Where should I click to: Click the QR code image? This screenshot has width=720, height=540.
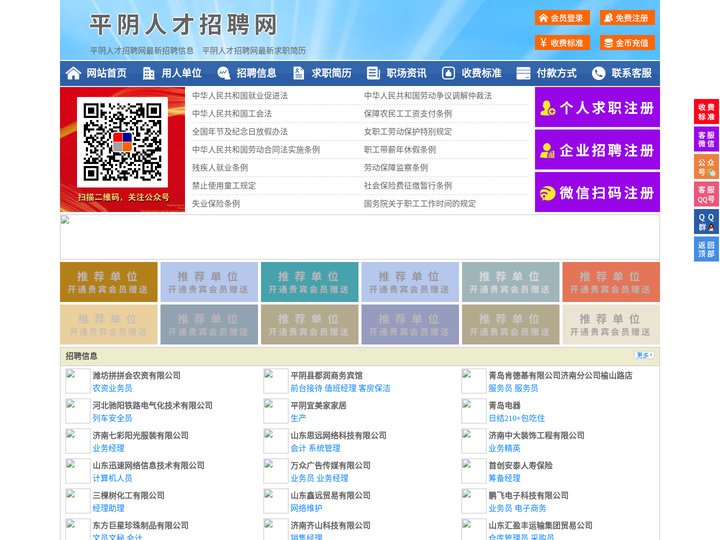click(122, 142)
